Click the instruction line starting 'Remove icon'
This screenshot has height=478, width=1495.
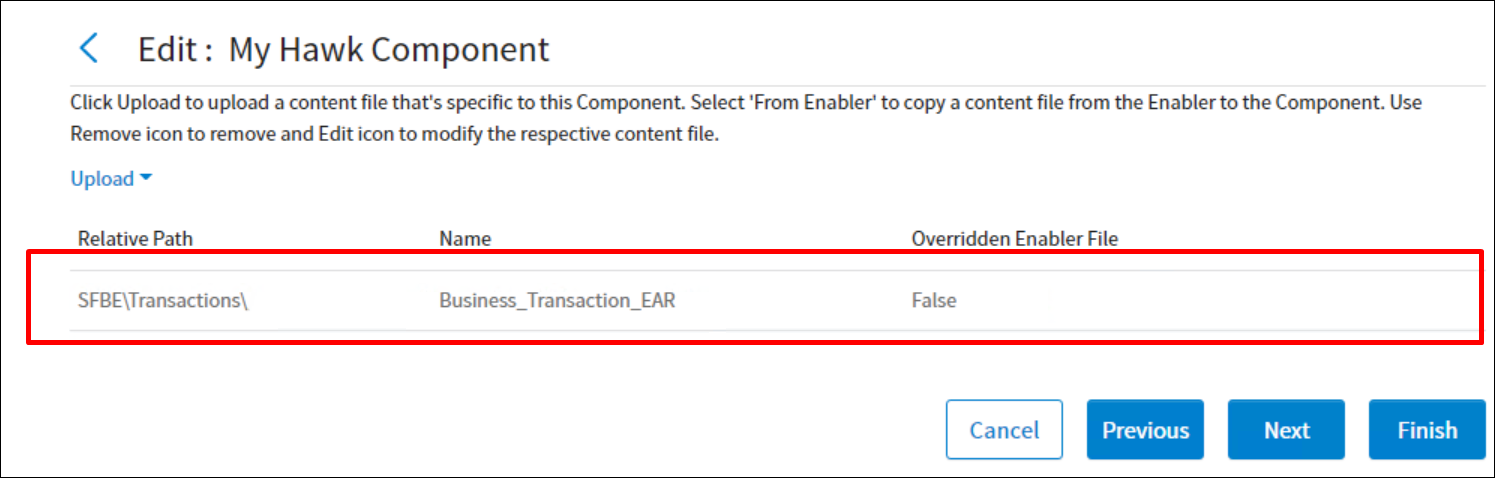[x=394, y=134]
